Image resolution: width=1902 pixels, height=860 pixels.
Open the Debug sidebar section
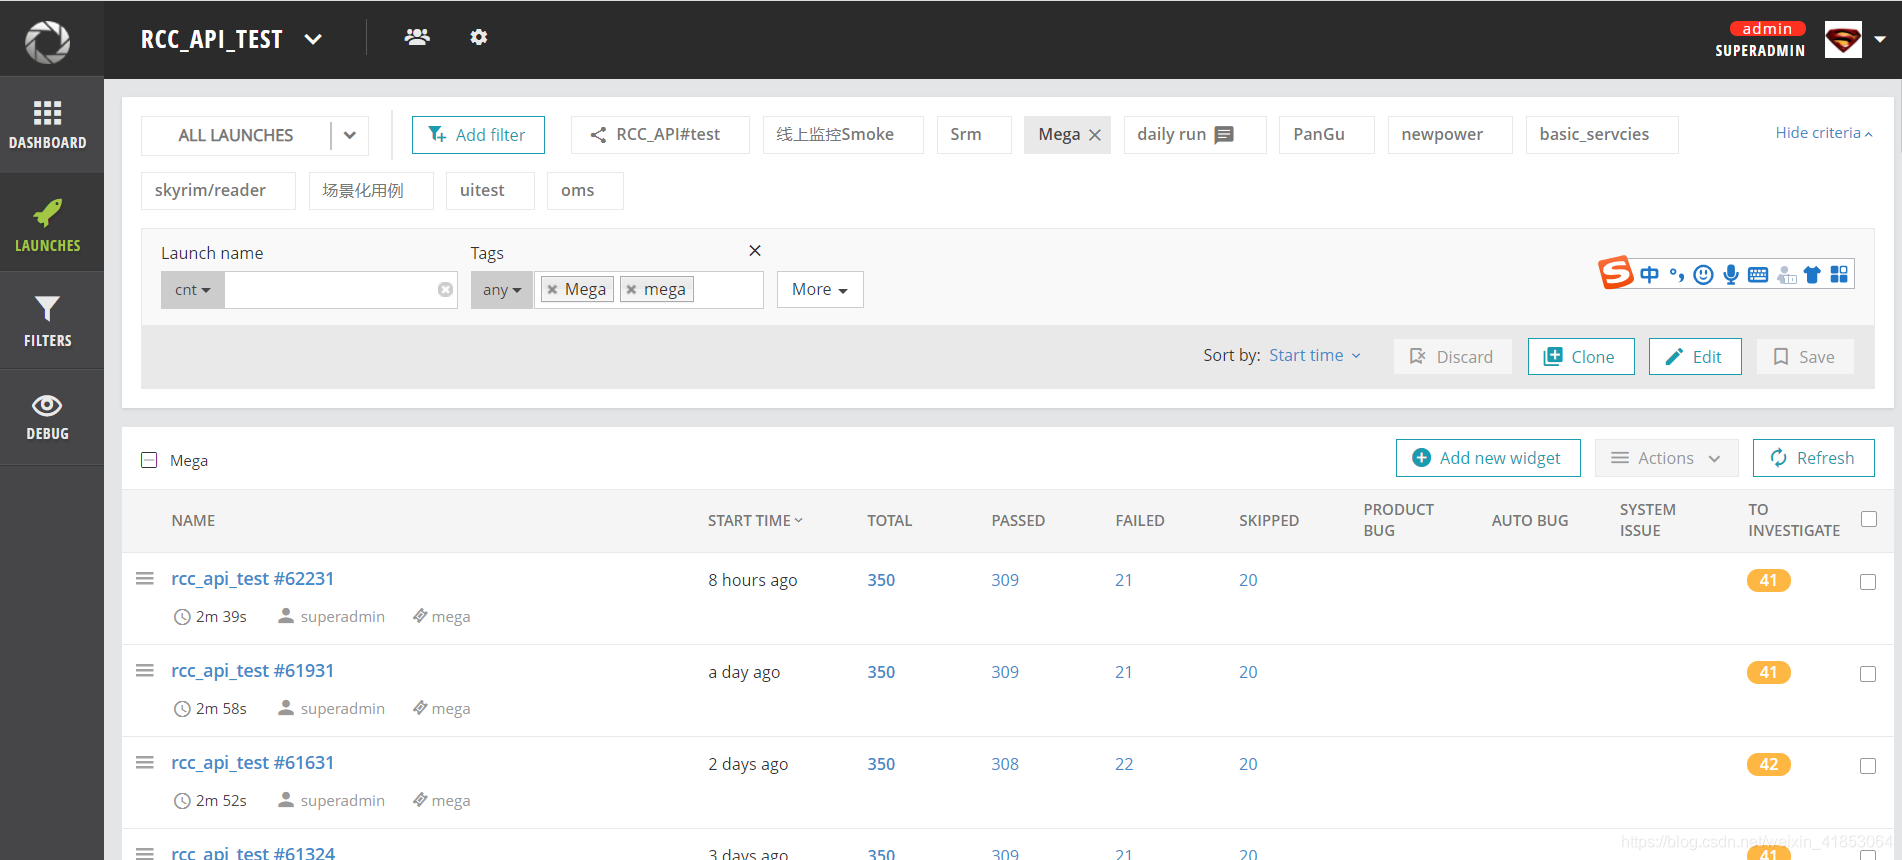click(48, 418)
